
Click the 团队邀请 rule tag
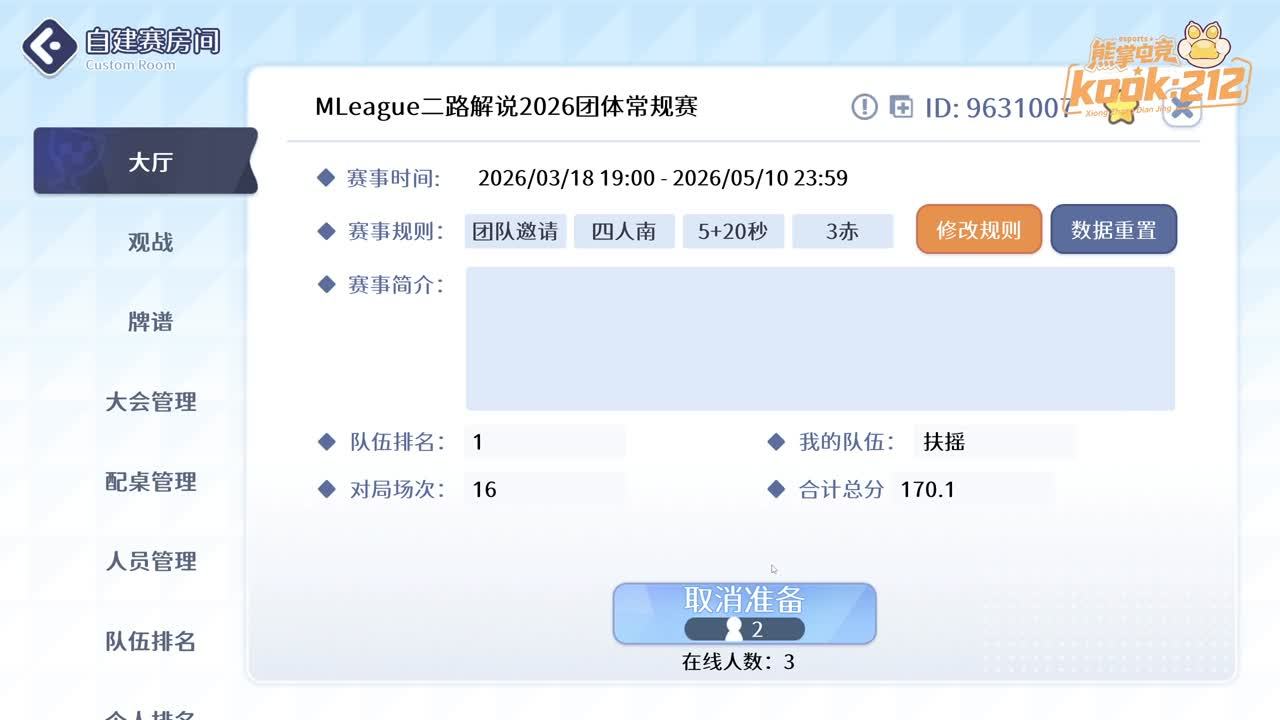point(515,231)
